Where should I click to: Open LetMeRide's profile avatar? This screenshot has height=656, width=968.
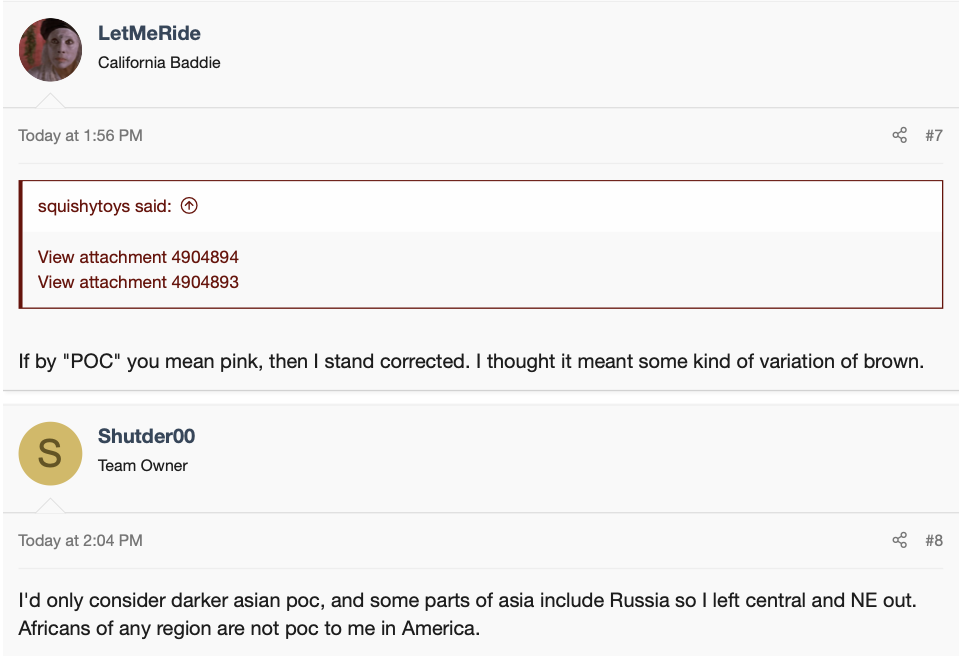[x=50, y=50]
